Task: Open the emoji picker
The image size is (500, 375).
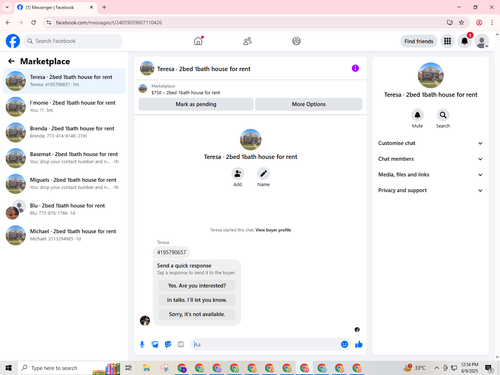Action: pos(345,344)
